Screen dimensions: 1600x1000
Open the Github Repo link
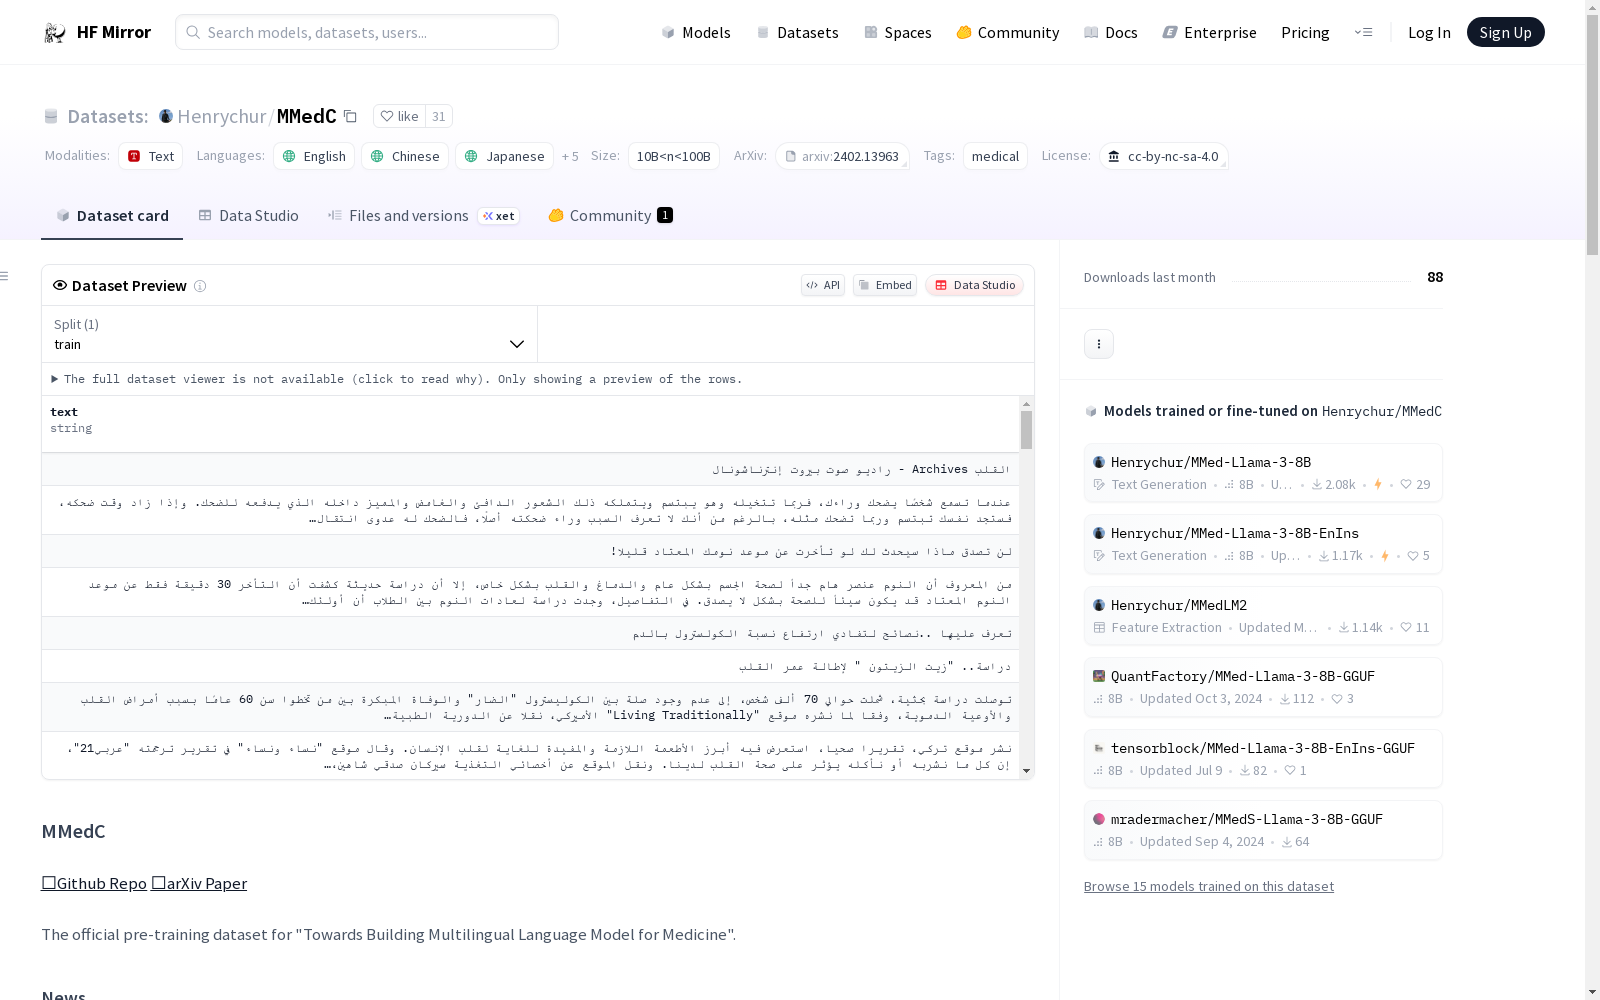[x=94, y=883]
